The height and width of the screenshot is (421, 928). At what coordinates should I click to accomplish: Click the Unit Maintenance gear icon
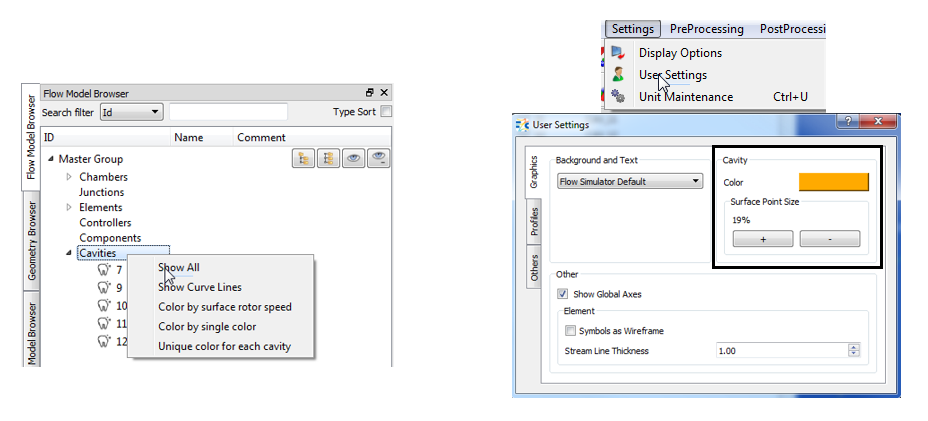click(618, 97)
